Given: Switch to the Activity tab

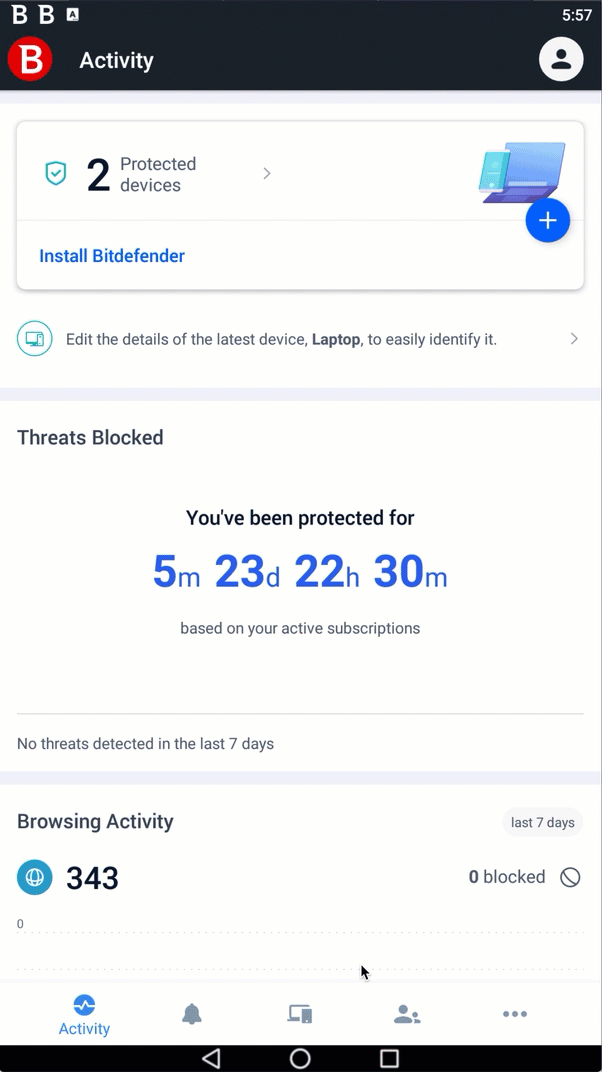Looking at the screenshot, I should pyautogui.click(x=84, y=1013).
